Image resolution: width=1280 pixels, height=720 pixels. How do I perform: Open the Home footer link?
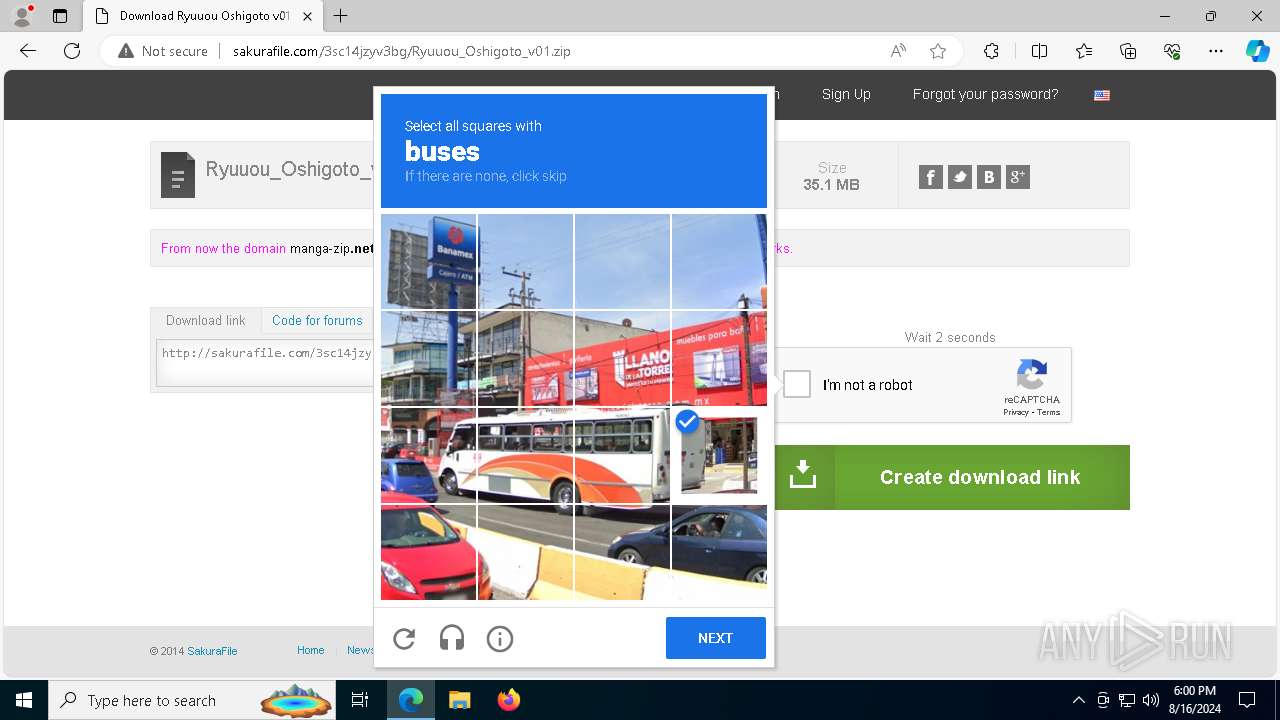311,650
